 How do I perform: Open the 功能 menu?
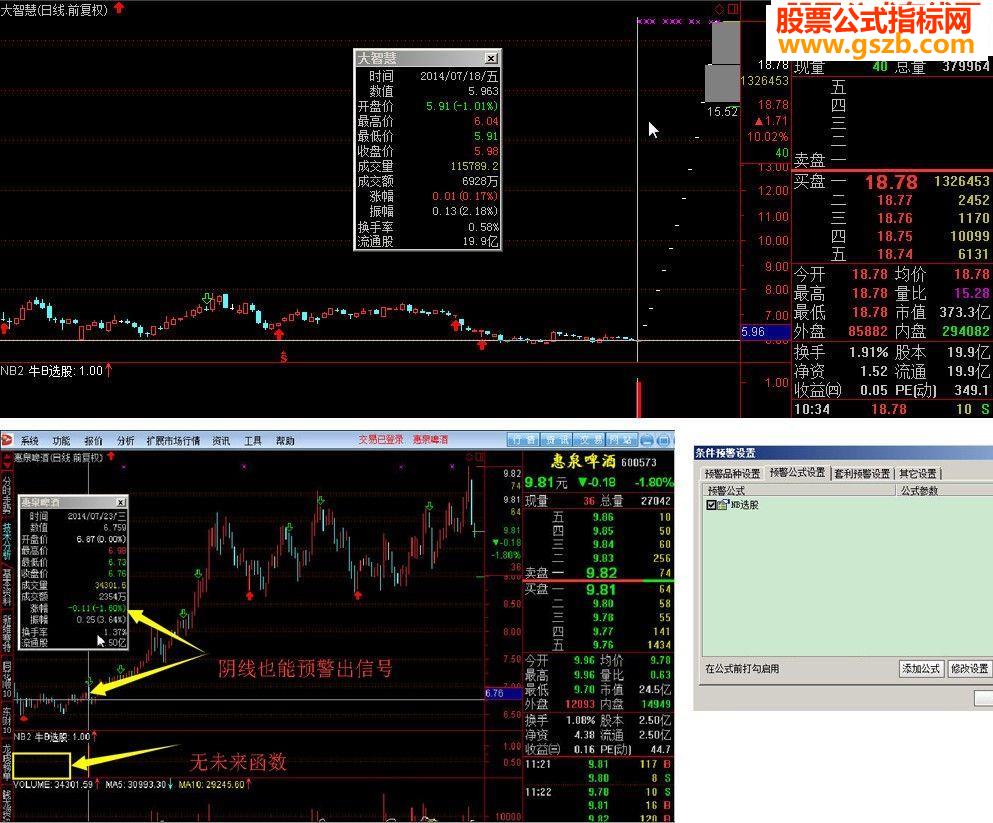61,441
